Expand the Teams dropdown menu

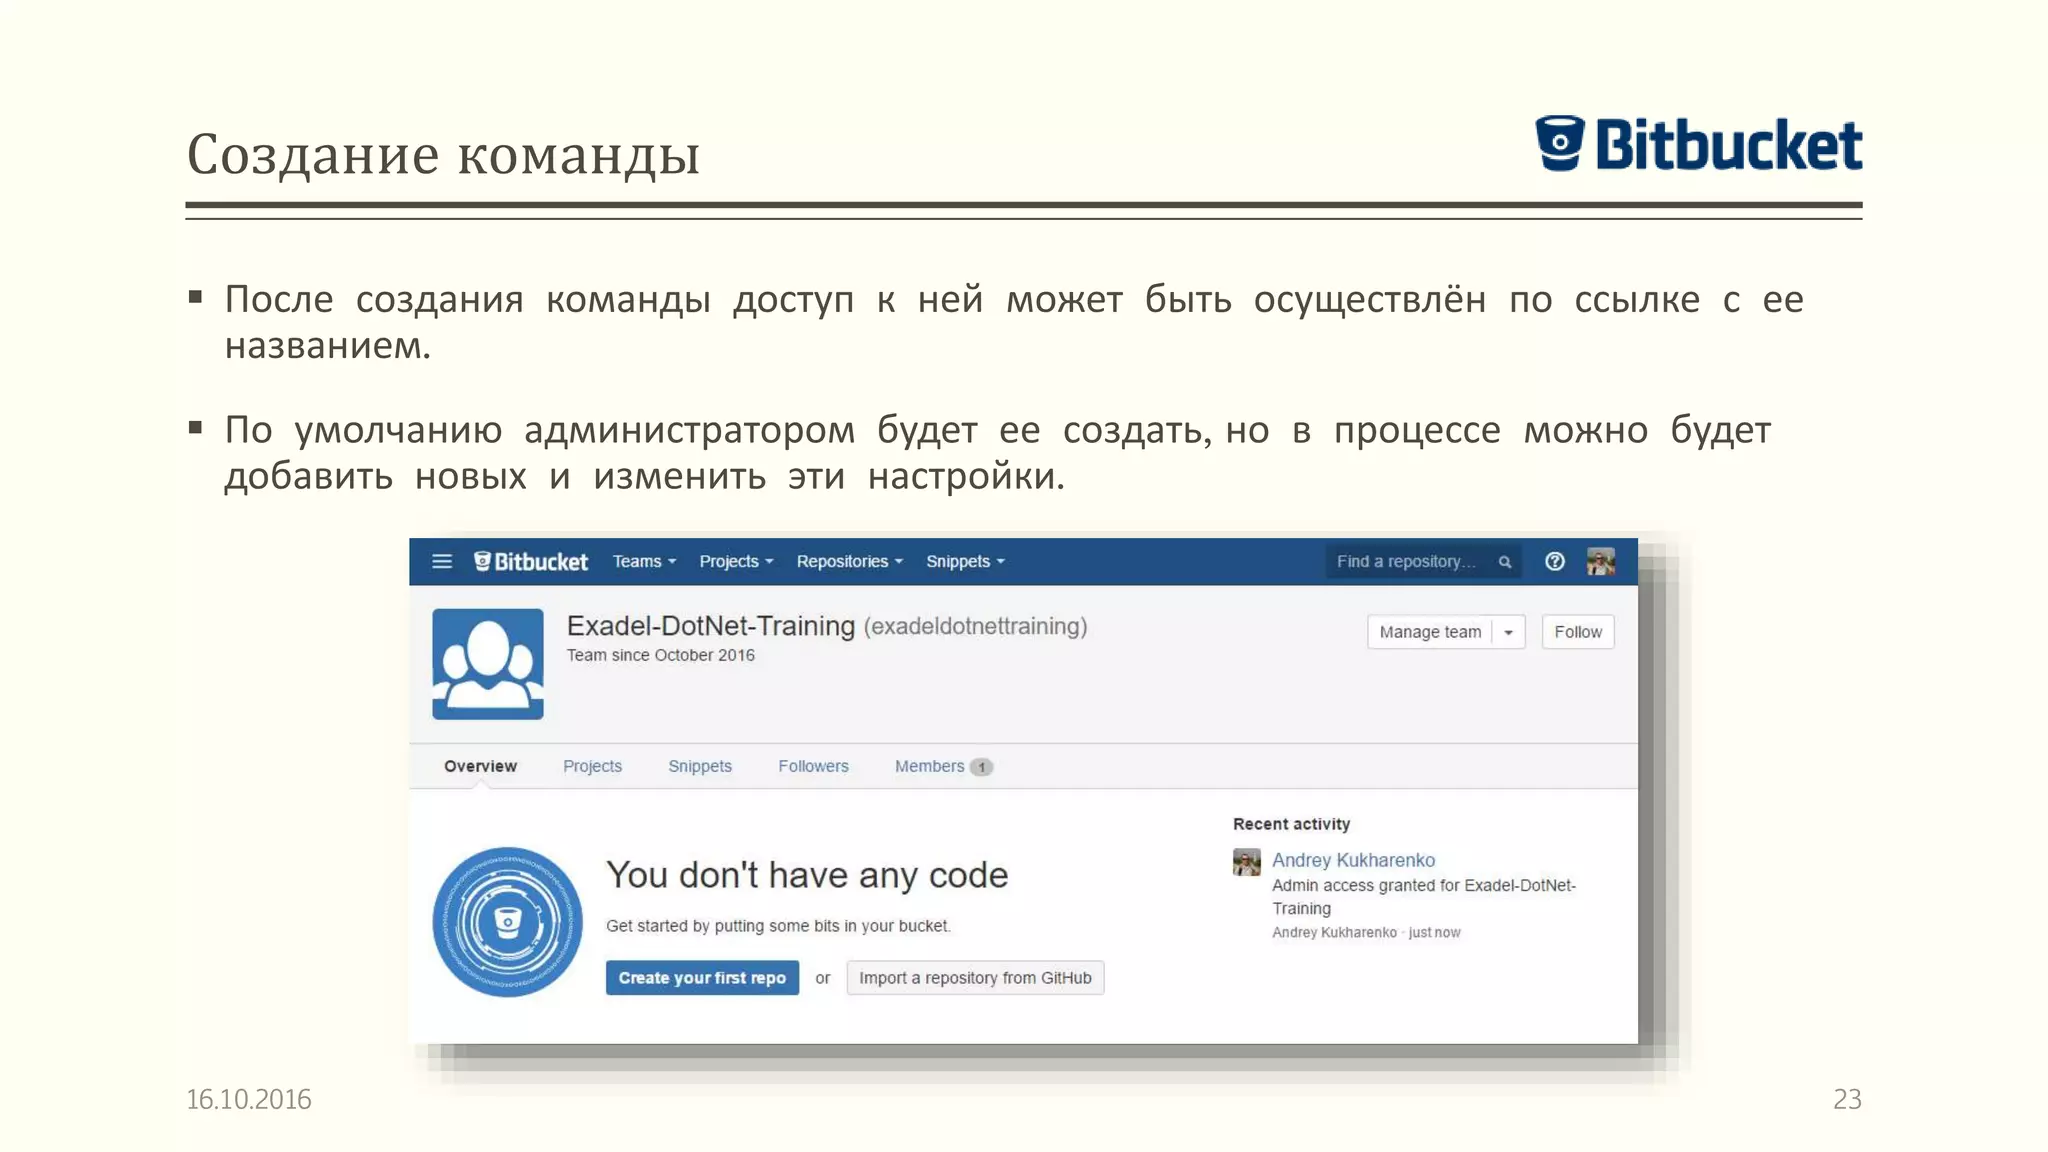point(644,561)
